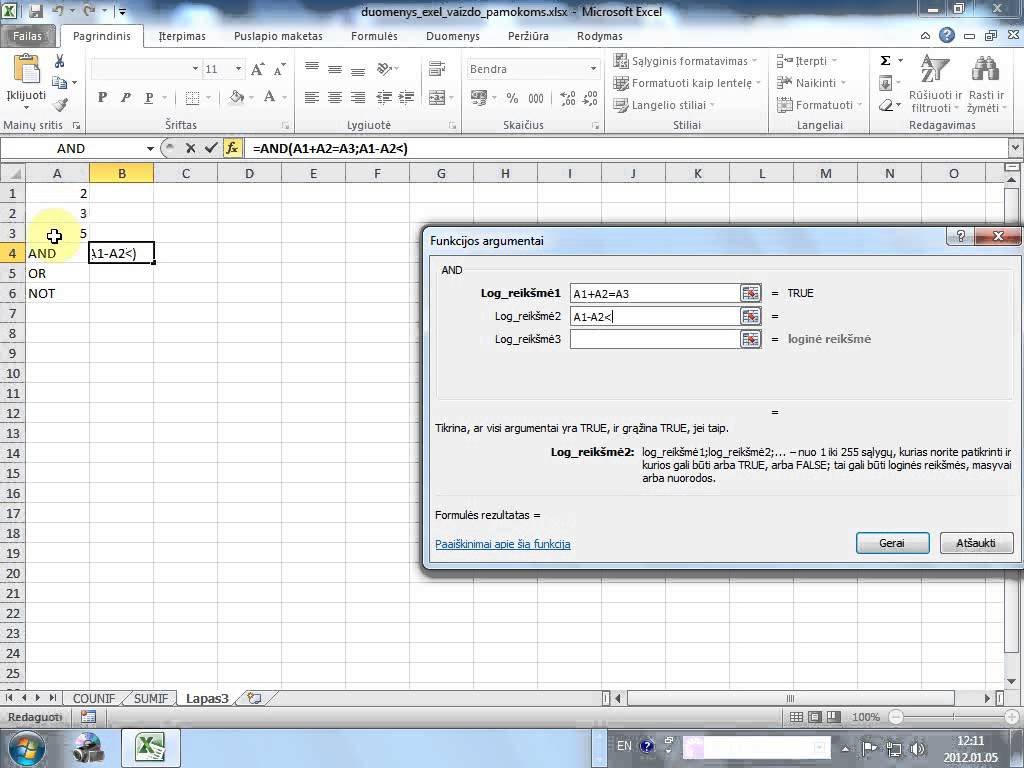The width and height of the screenshot is (1024, 768).
Task: Click the Format Painter brush icon
Action: point(61,104)
